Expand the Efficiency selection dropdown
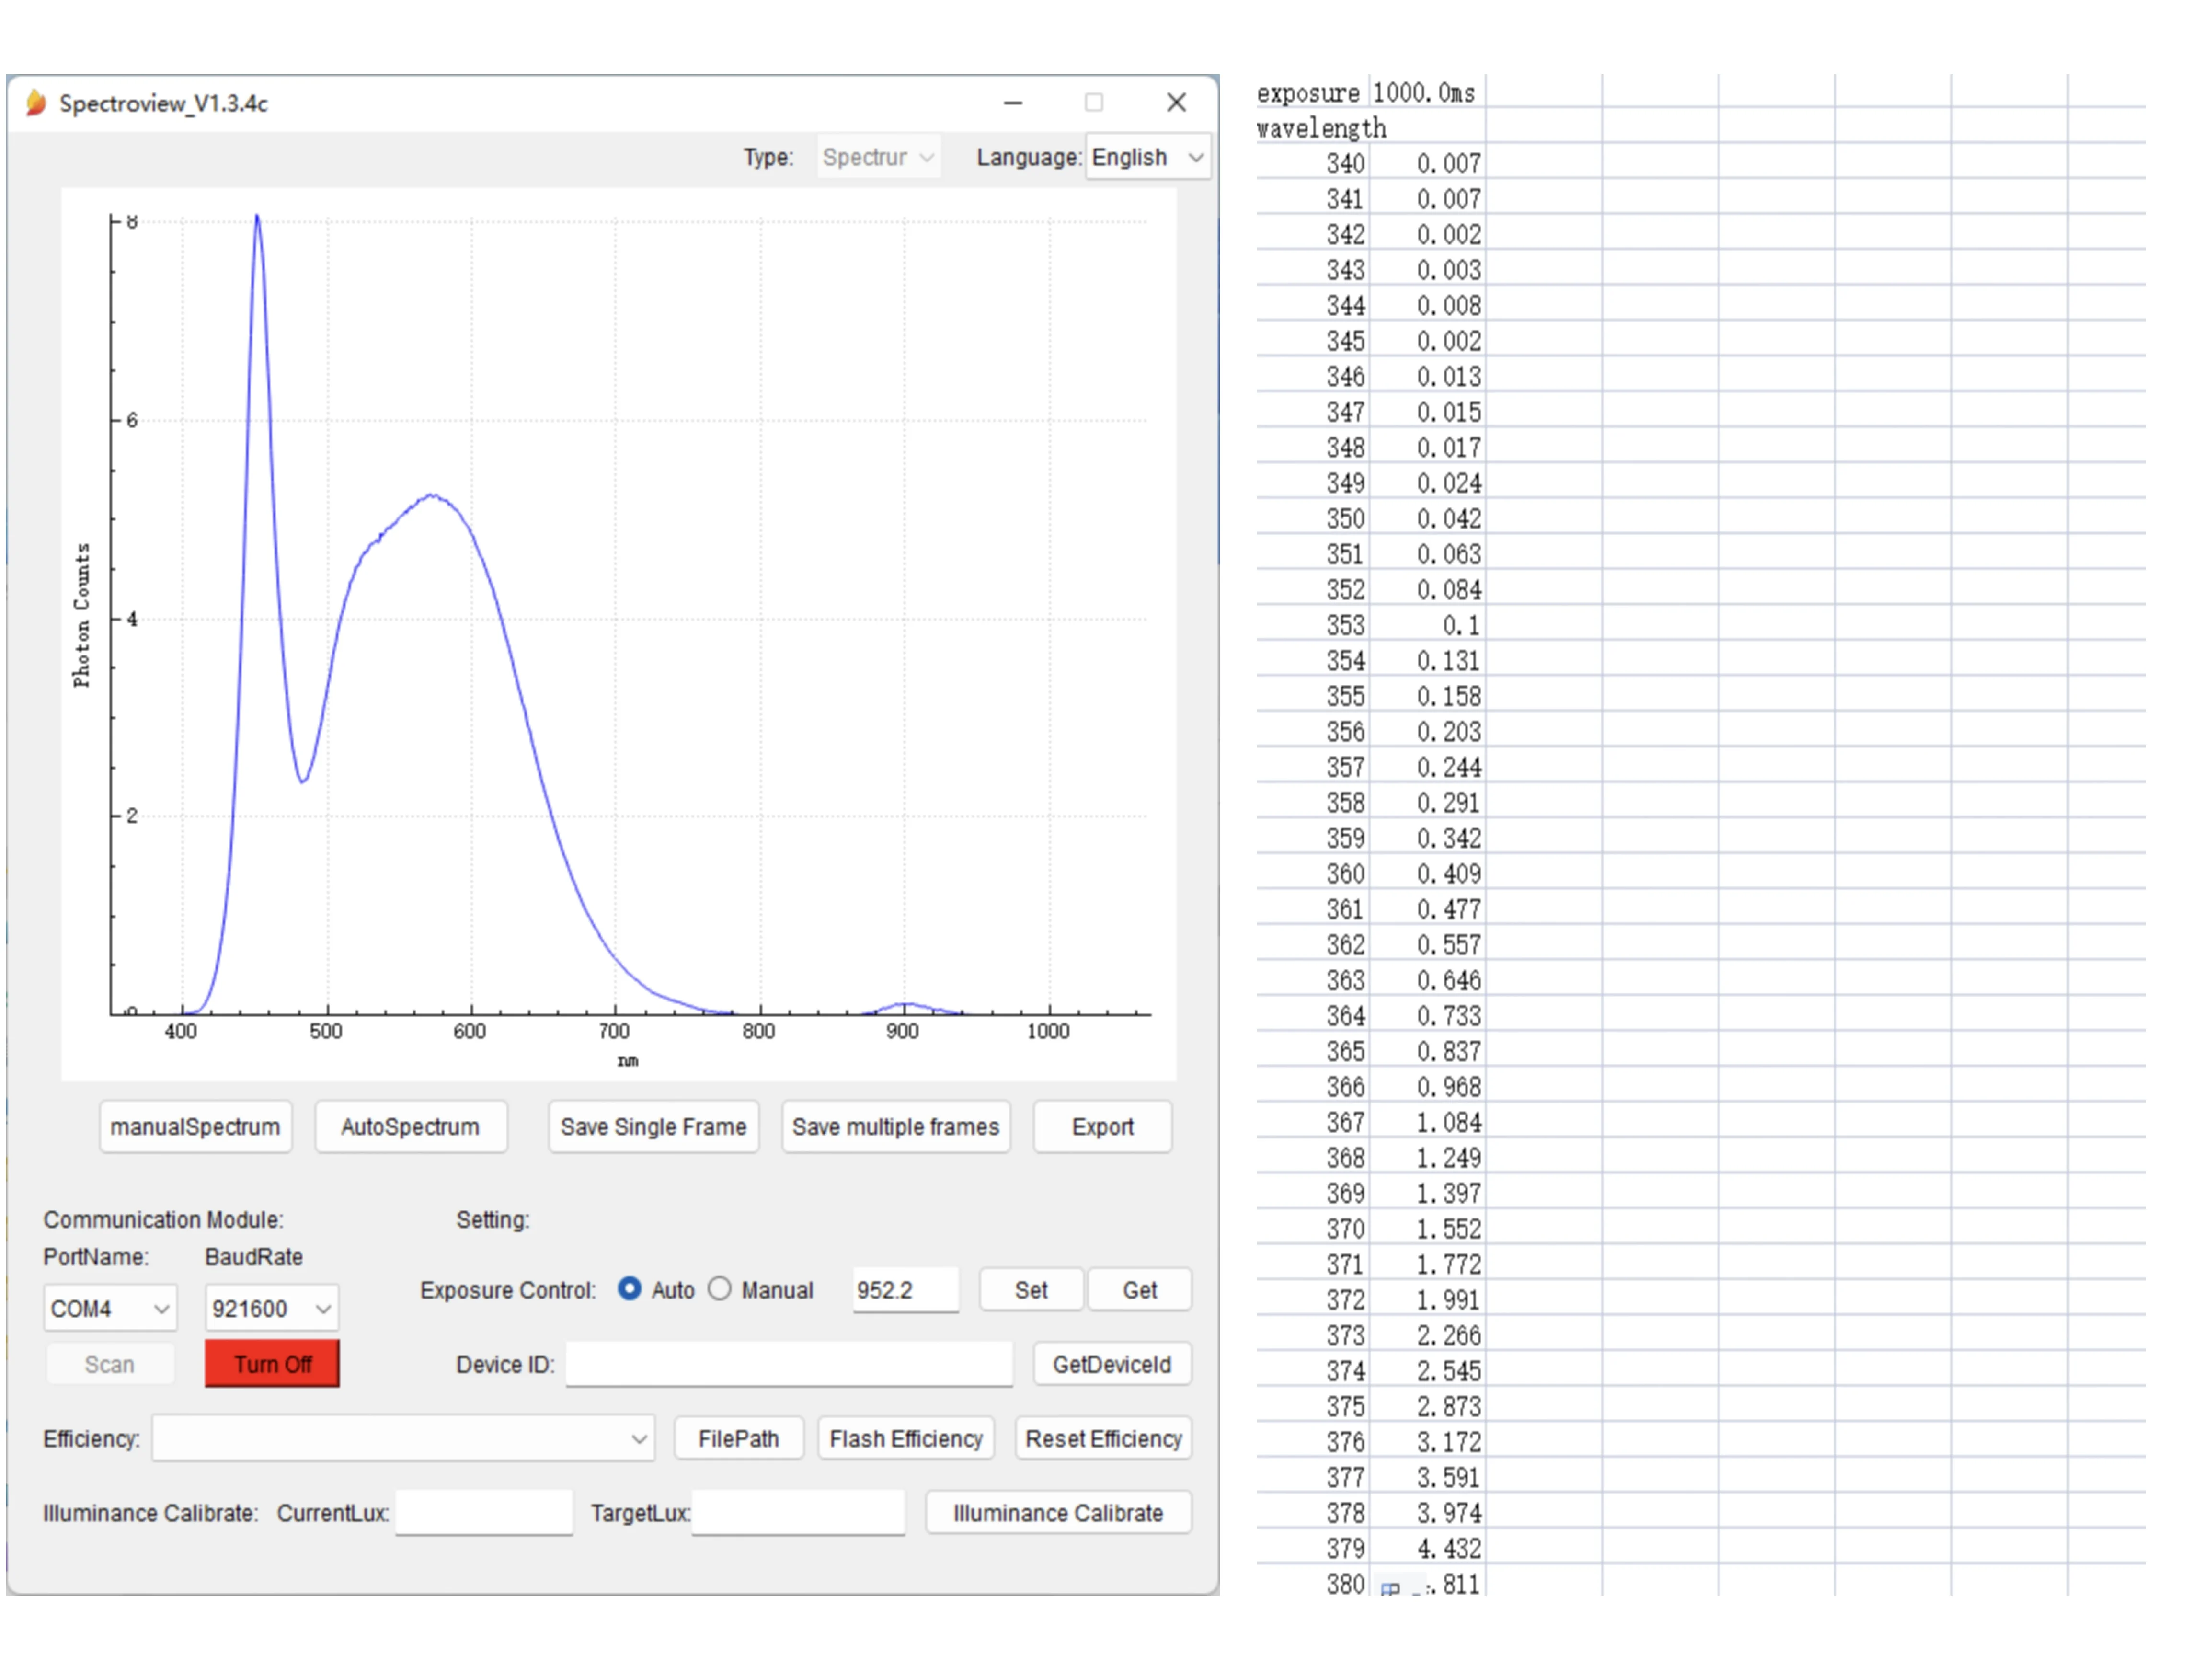Screen dimensions: 2212x1678 tap(640, 1439)
